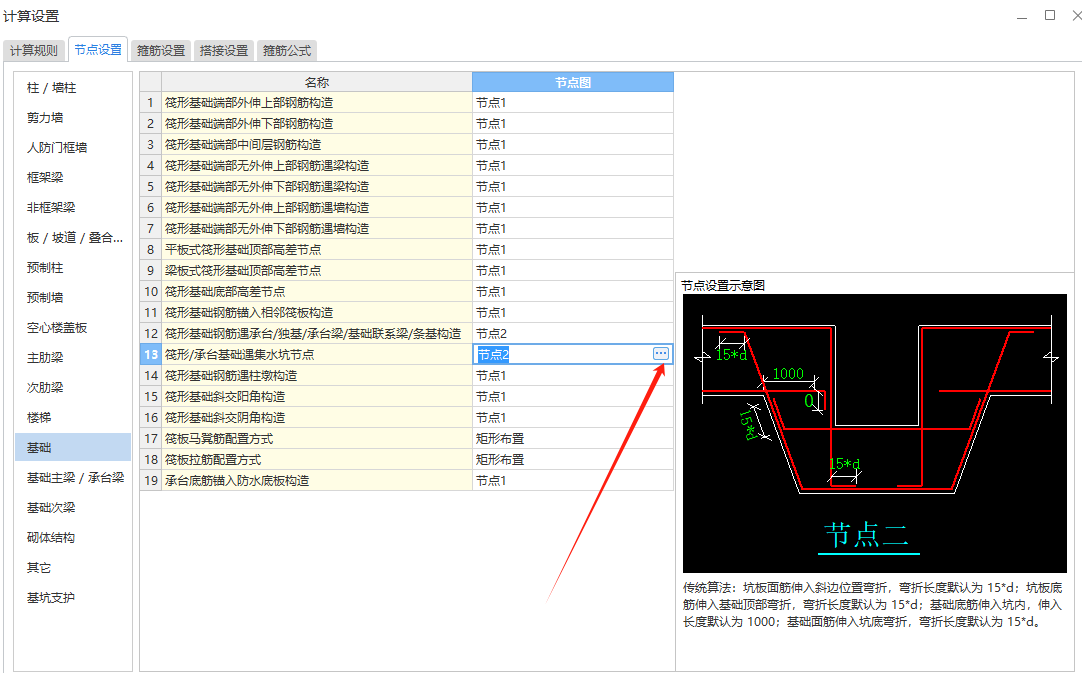Click 节点2 value for row 12
1082x673 pixels.
click(x=573, y=333)
